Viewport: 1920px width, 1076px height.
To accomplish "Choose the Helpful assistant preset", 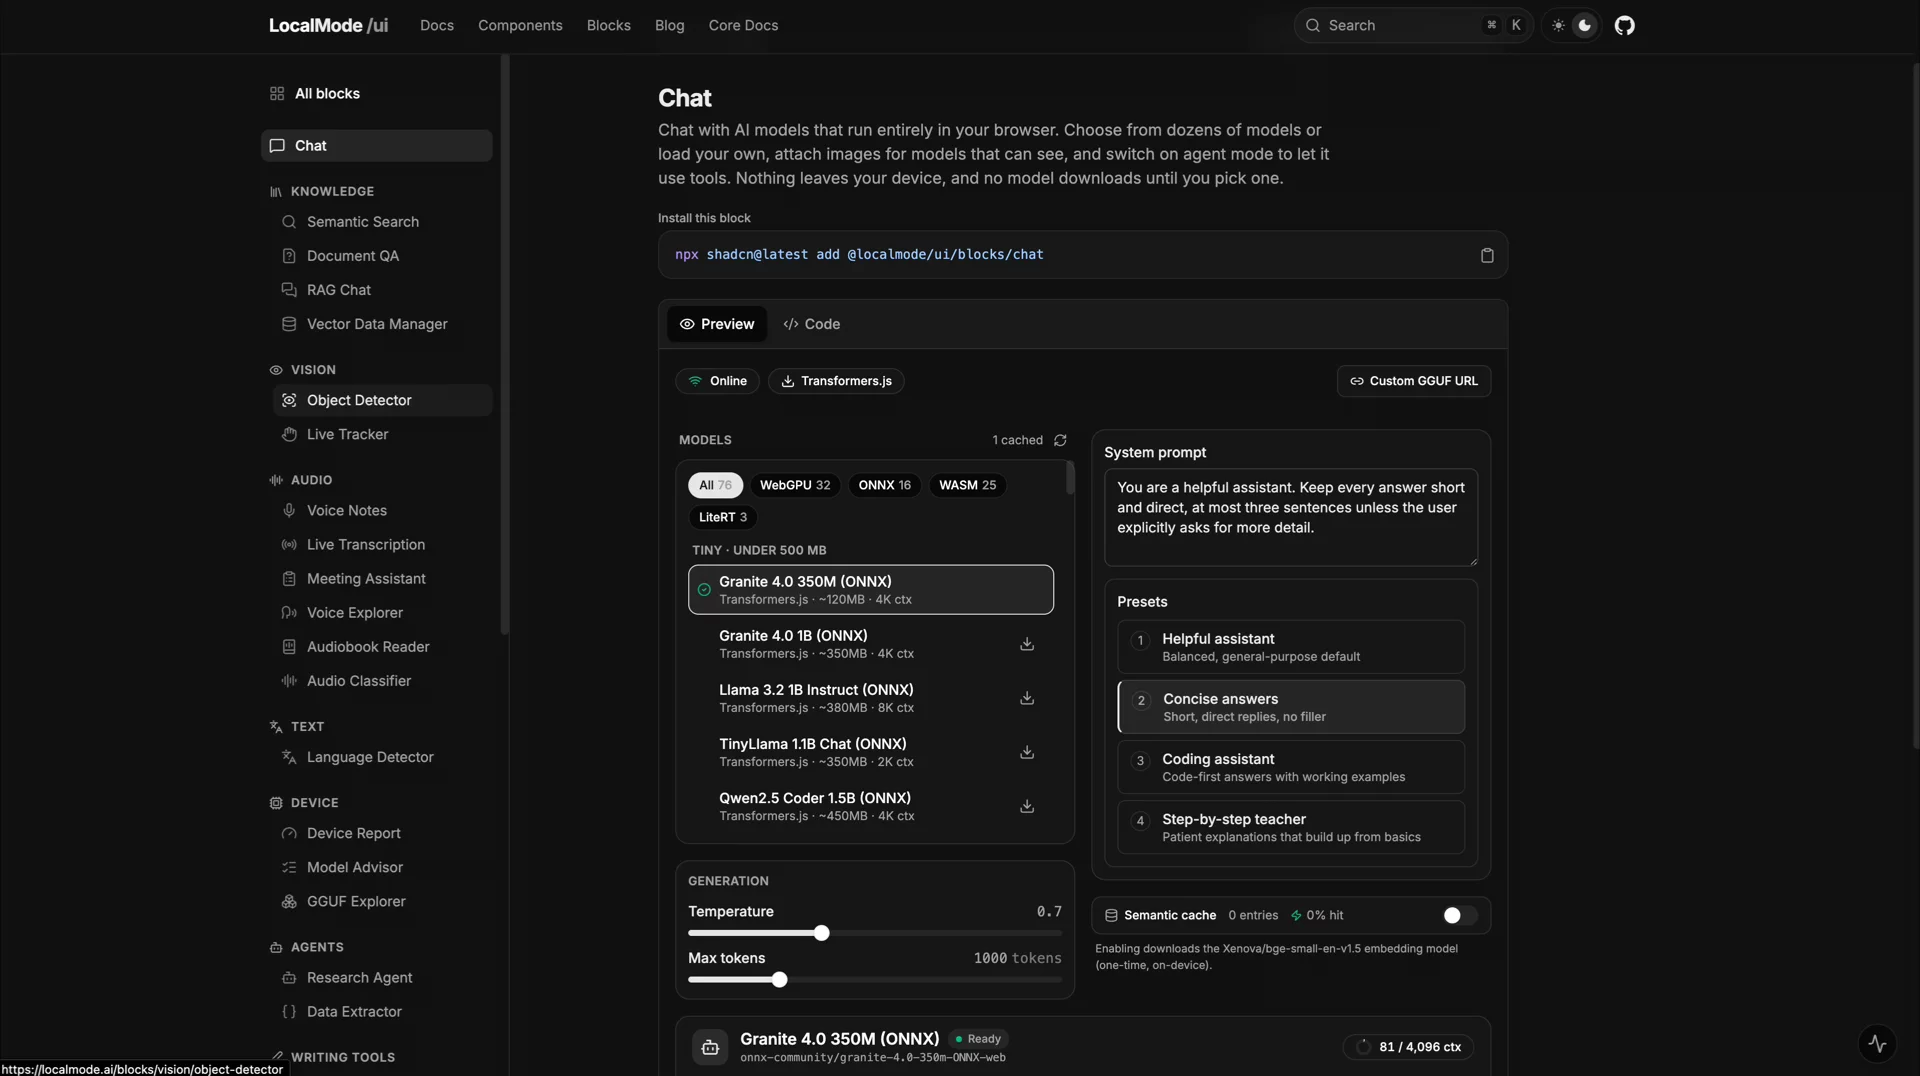I will click(x=1290, y=647).
